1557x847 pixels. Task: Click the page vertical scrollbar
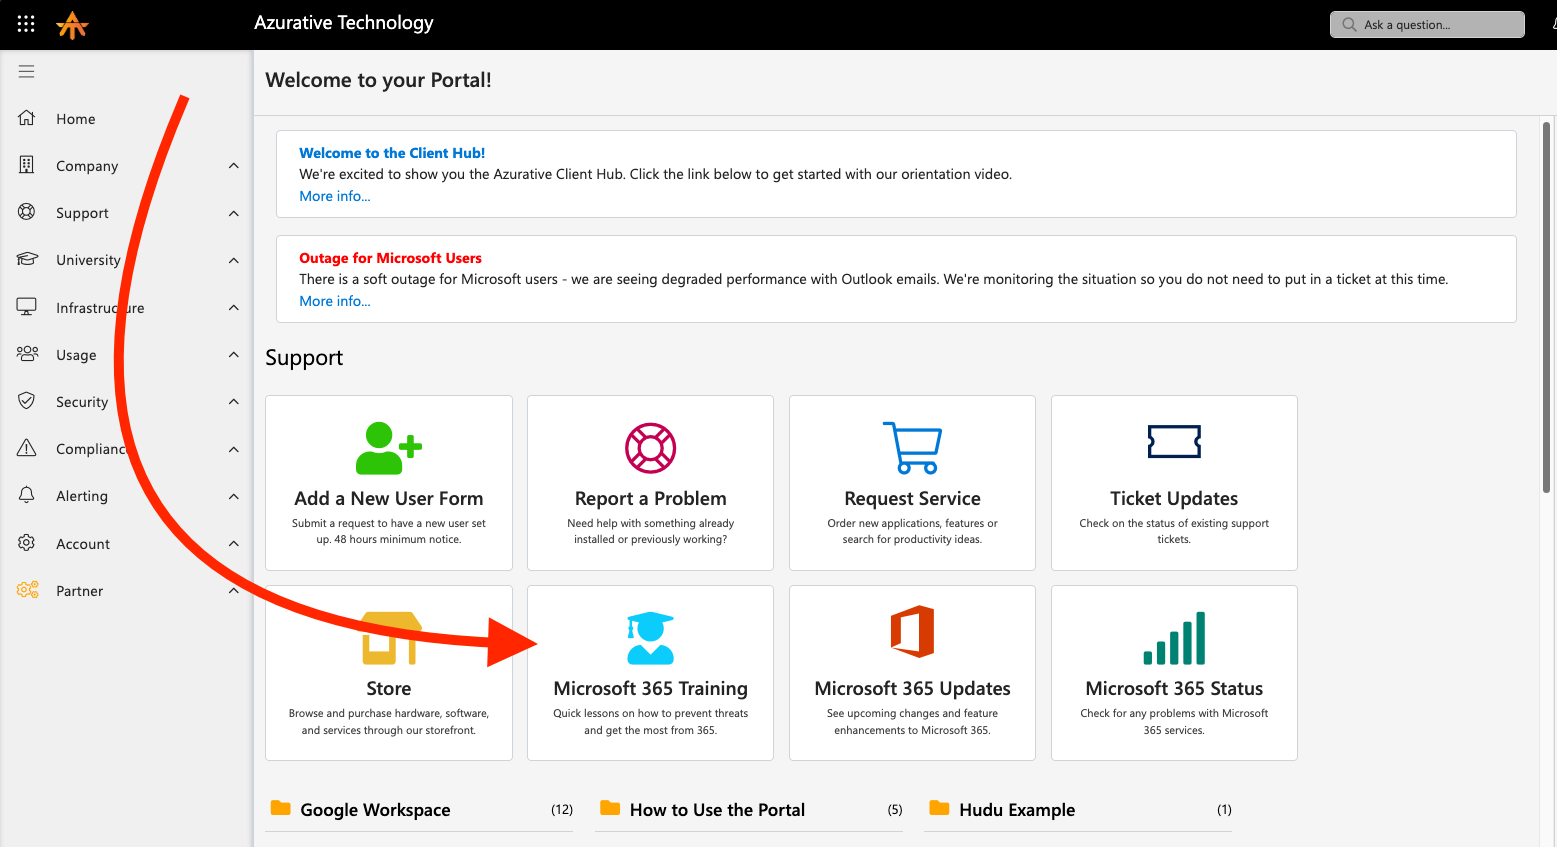tap(1546, 307)
